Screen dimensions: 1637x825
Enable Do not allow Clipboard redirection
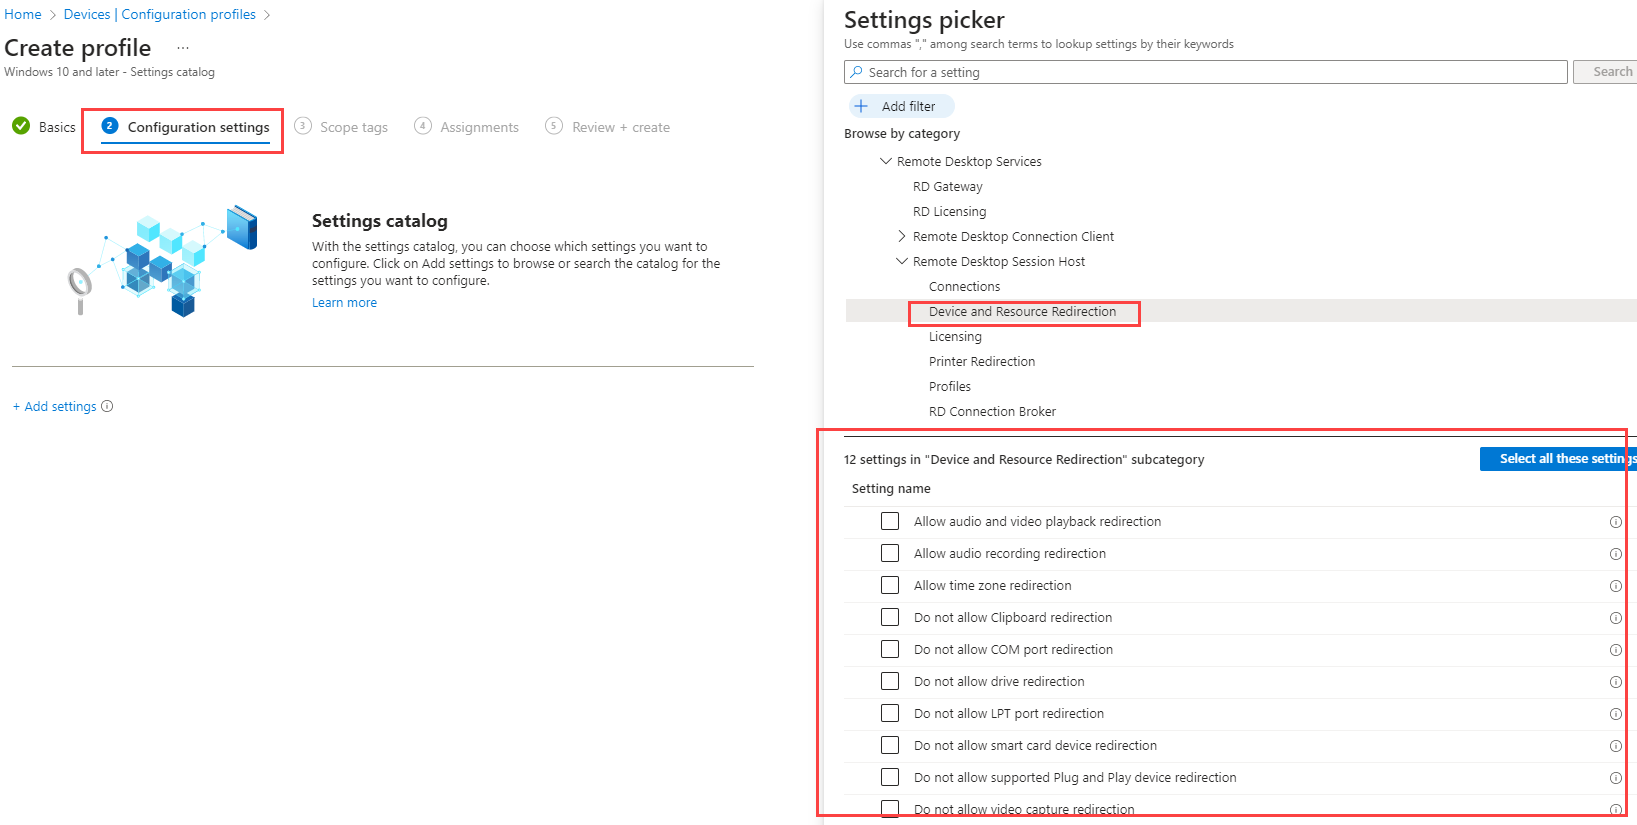(x=890, y=616)
